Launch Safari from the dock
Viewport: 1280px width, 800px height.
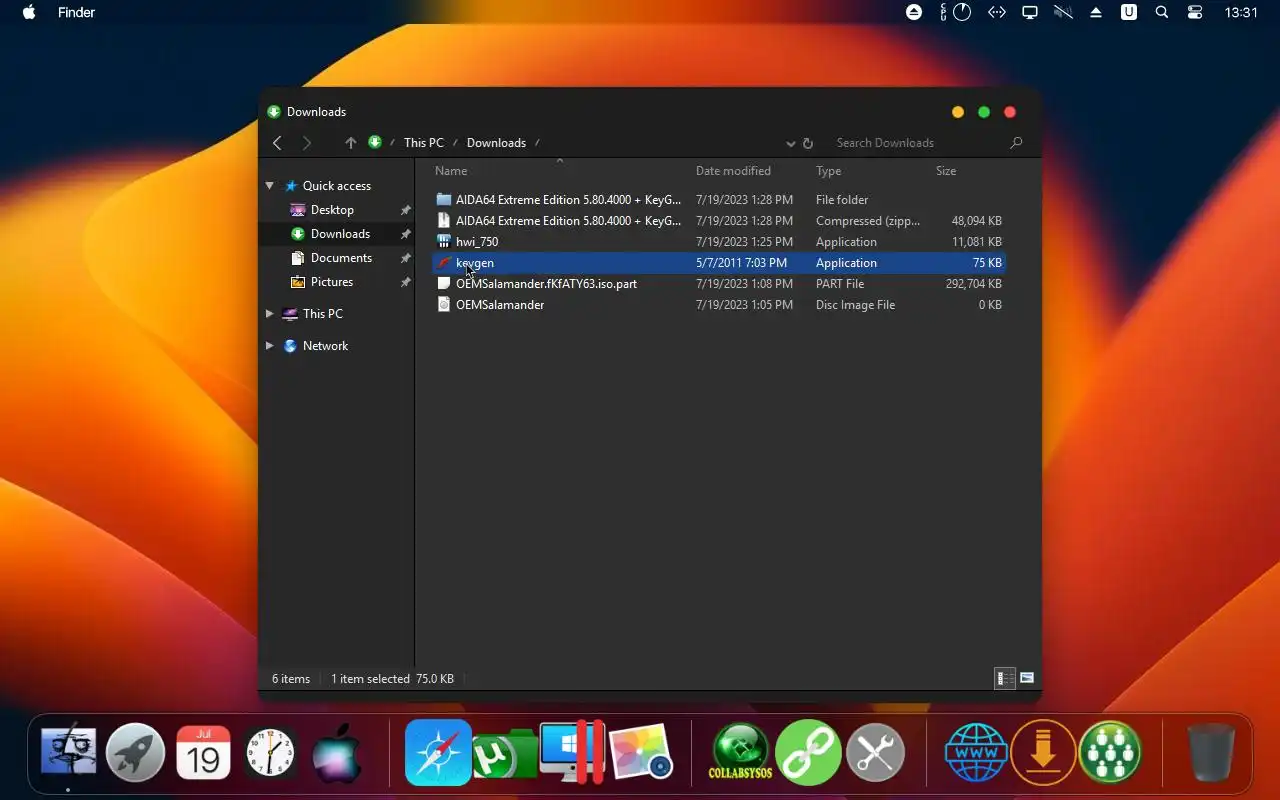click(438, 752)
